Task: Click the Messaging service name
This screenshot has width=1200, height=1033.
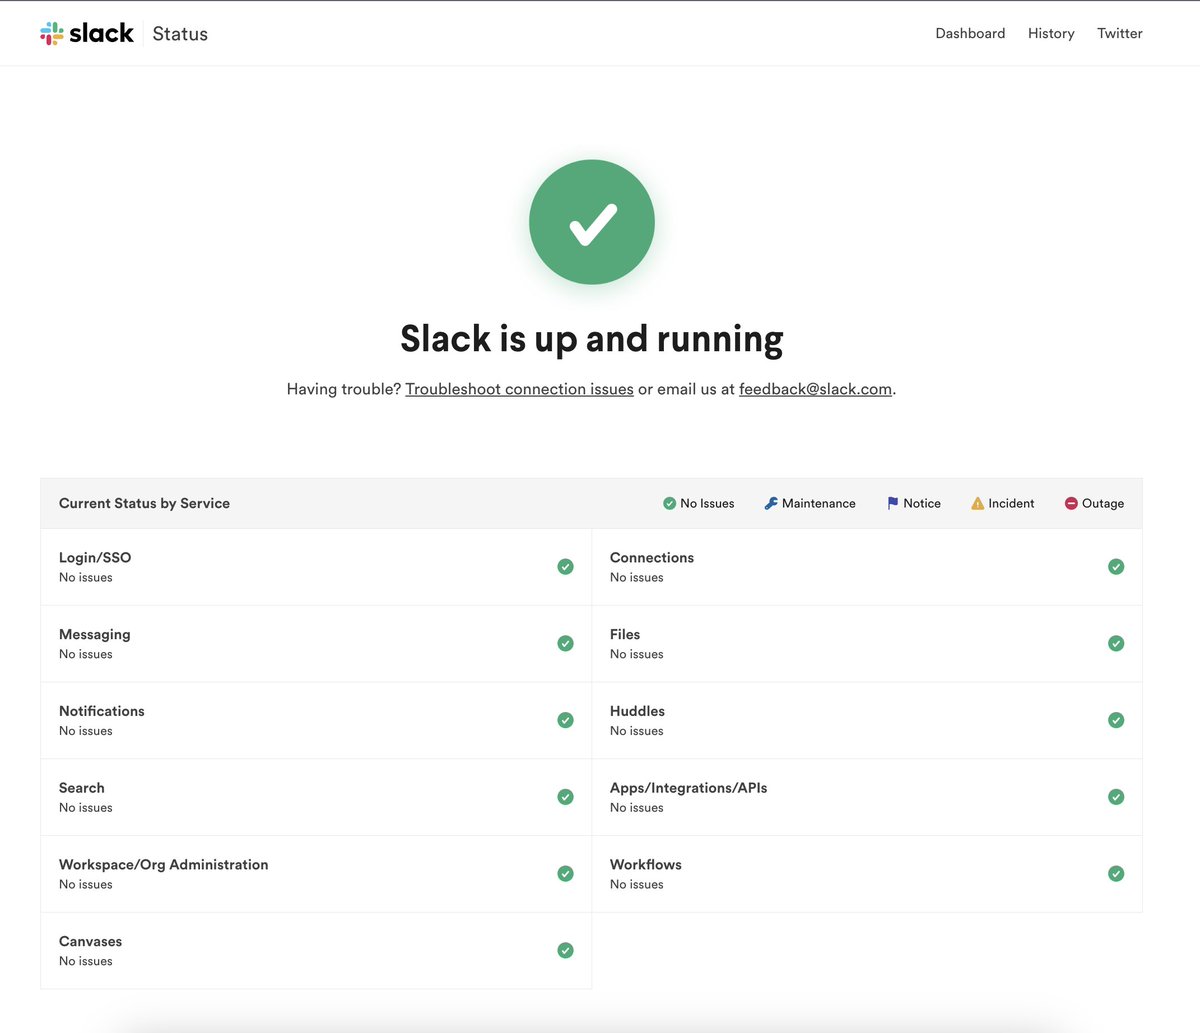Action: click(95, 635)
